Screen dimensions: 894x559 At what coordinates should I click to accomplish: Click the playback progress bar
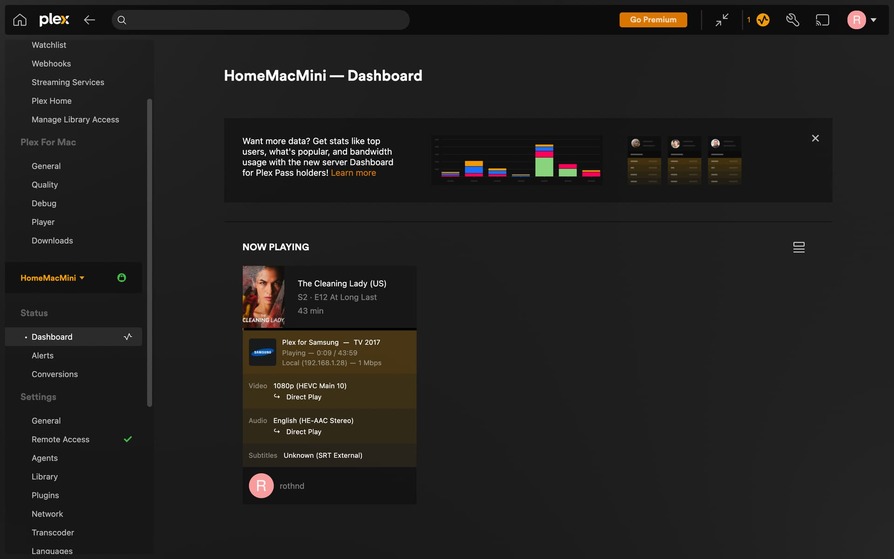click(330, 329)
